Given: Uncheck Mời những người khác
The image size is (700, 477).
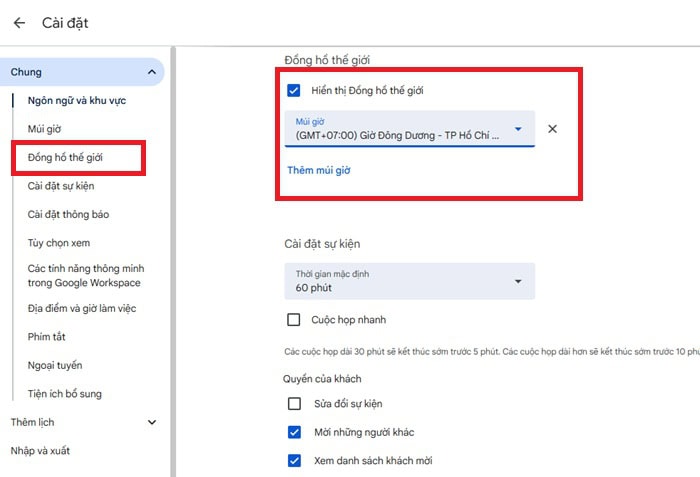Looking at the screenshot, I should pos(294,432).
